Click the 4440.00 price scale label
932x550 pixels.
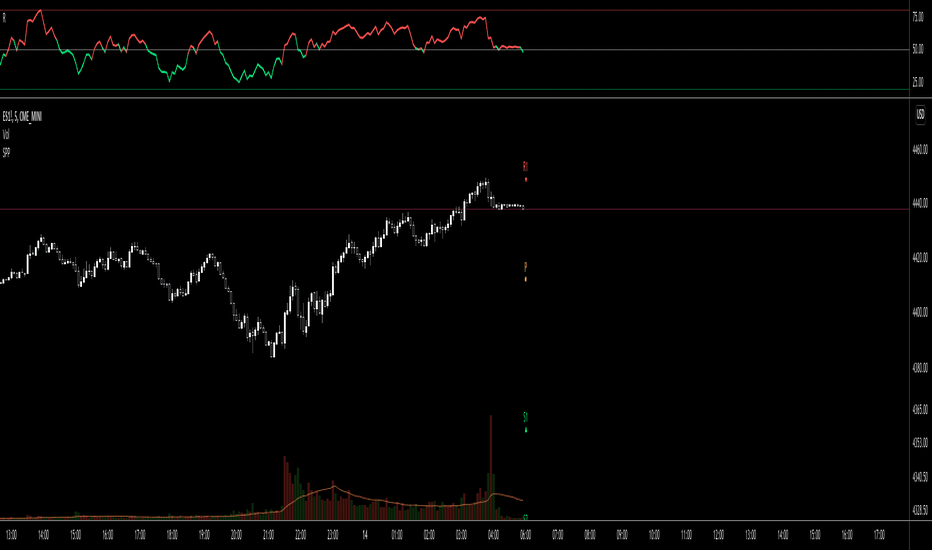pos(920,204)
